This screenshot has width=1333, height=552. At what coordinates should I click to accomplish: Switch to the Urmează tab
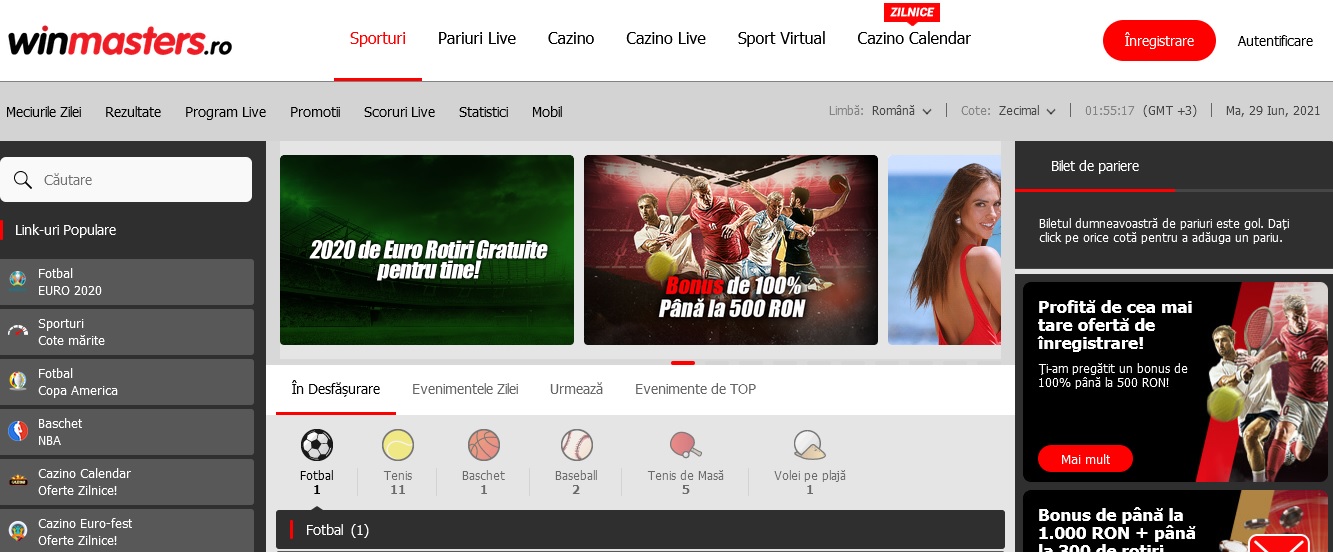[x=577, y=389]
